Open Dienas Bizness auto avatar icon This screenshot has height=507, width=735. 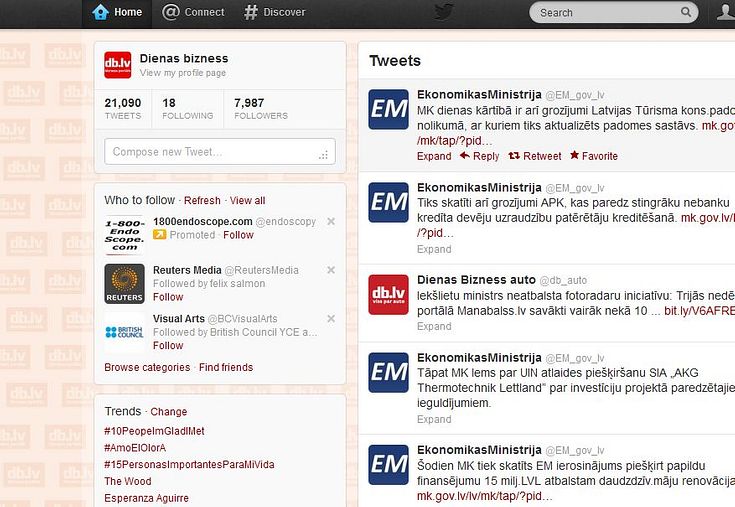pyautogui.click(x=388, y=295)
